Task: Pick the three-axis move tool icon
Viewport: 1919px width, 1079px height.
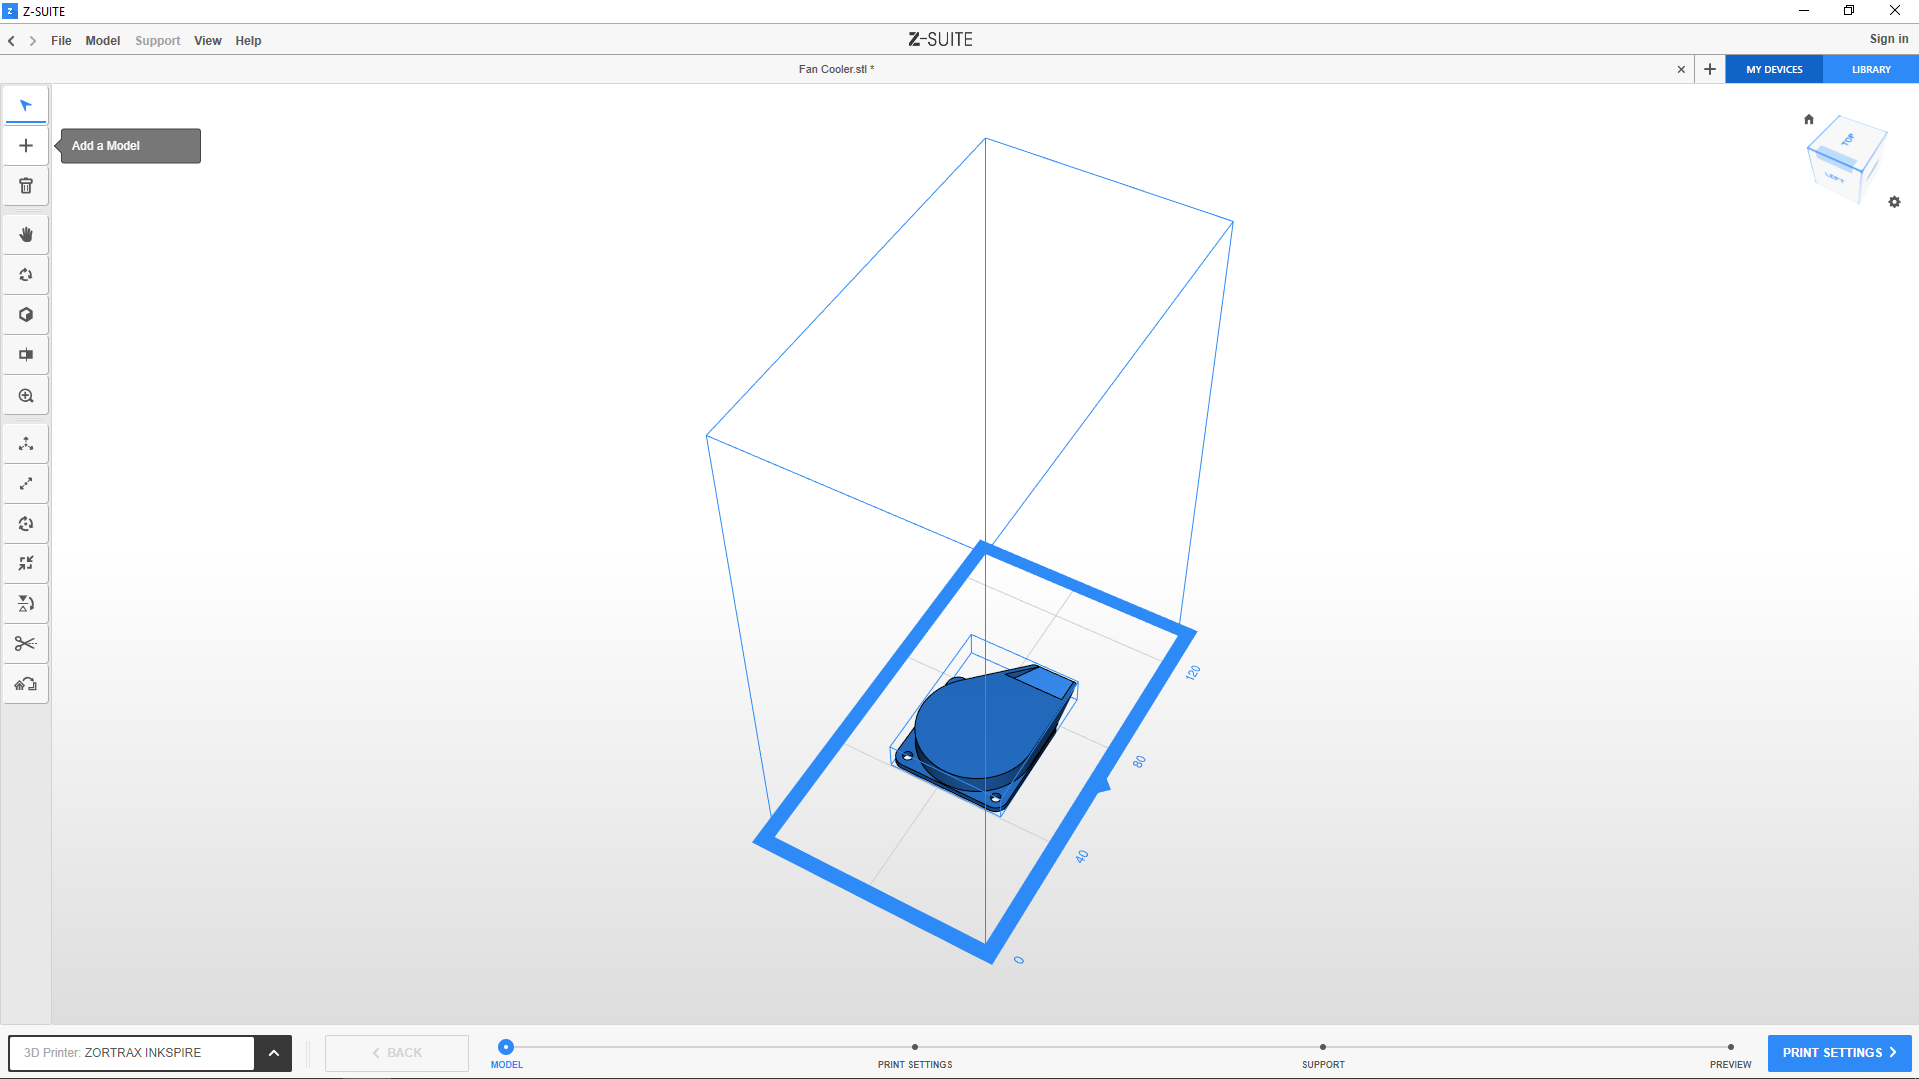Action: (x=26, y=444)
